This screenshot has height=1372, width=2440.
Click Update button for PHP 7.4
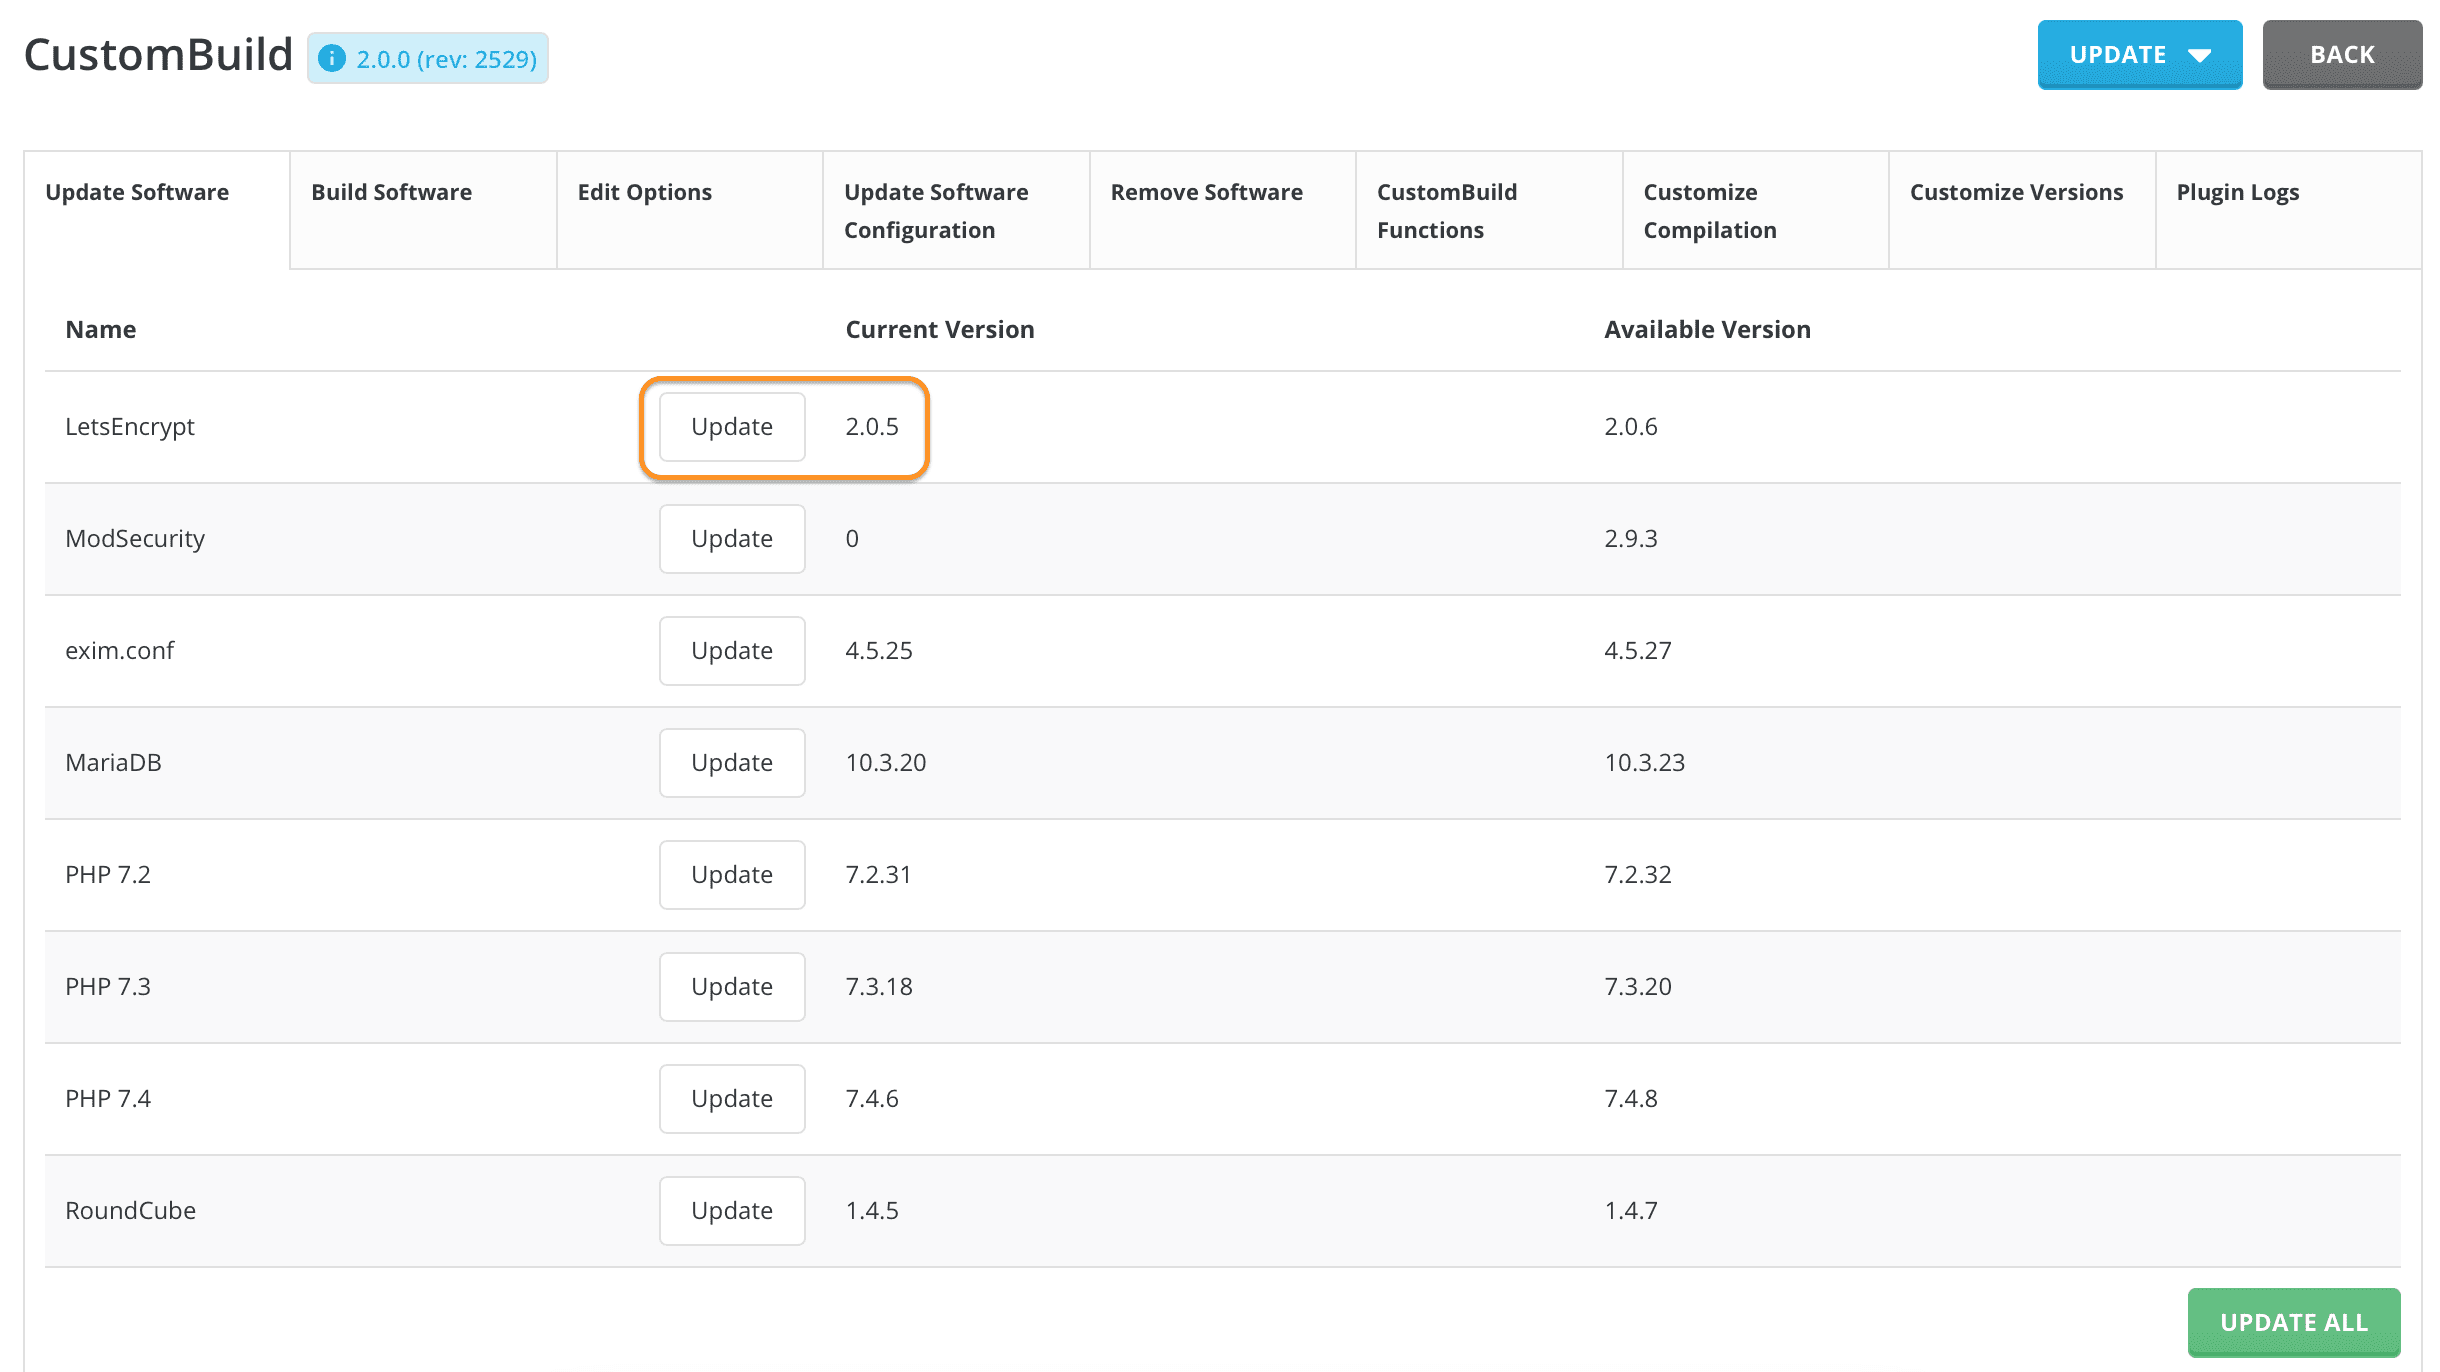point(731,1097)
